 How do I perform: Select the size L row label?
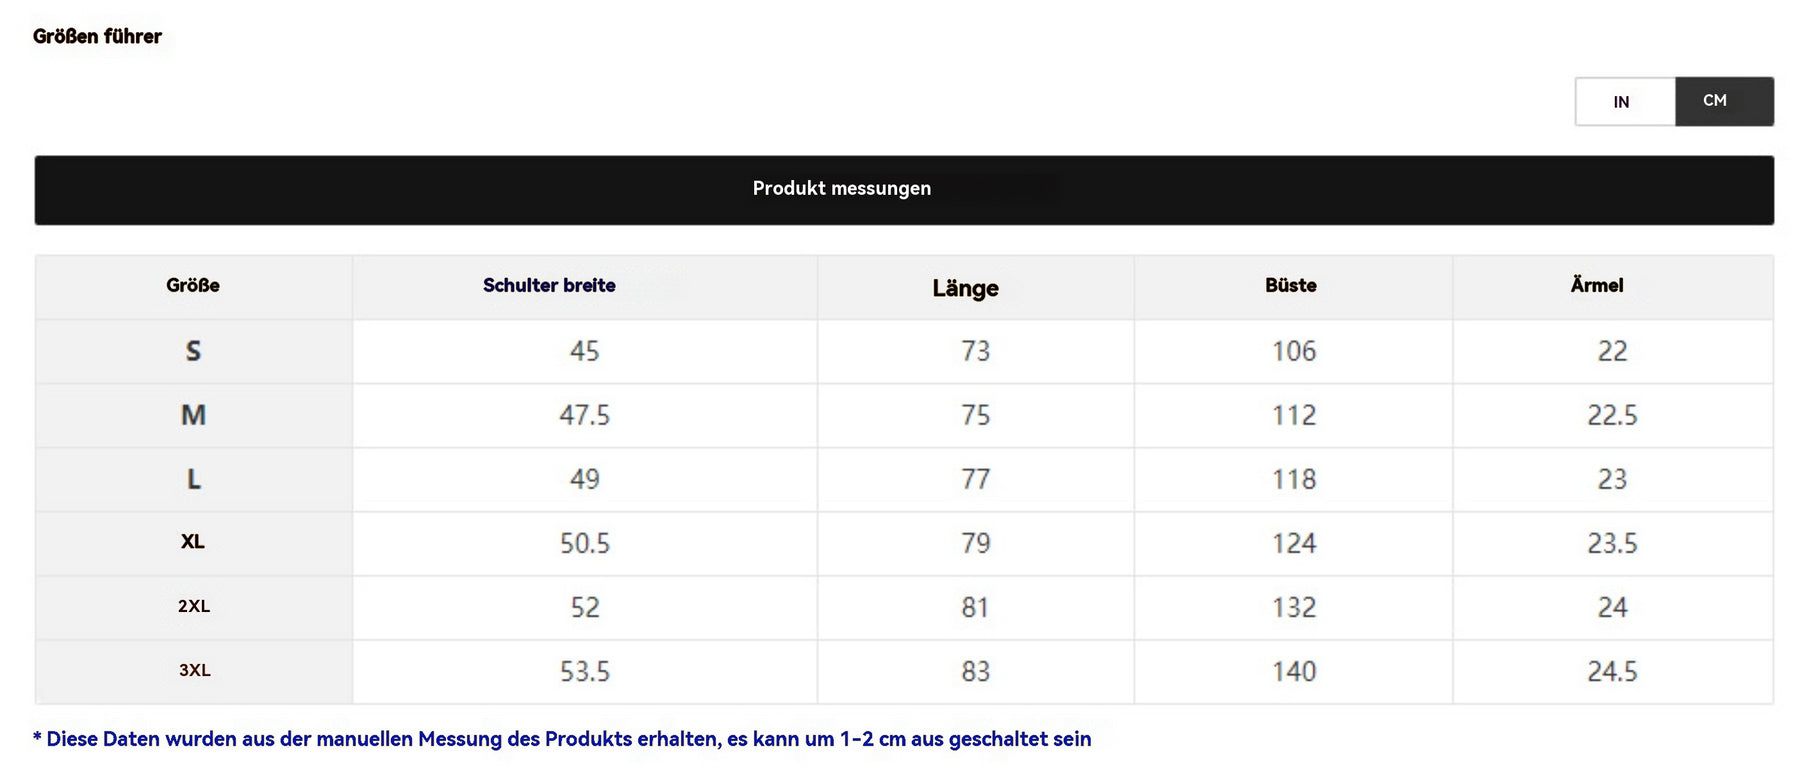[x=193, y=479]
